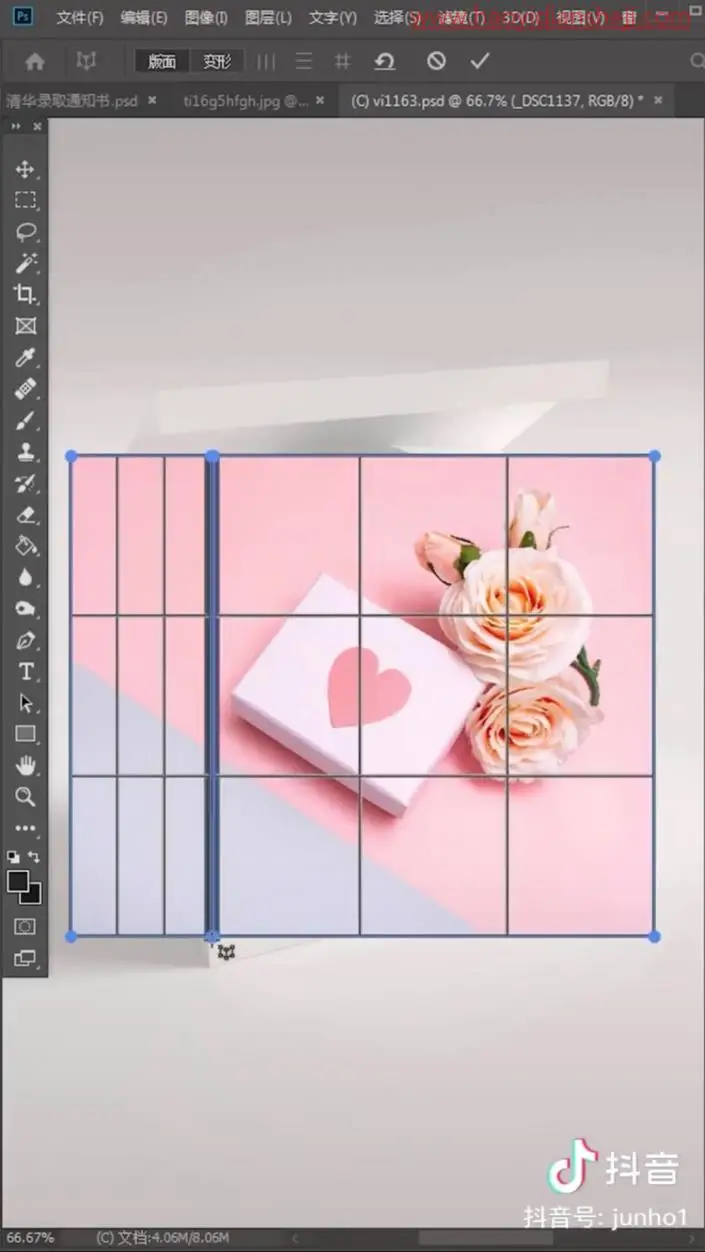Cancel the perspective warp

tap(436, 62)
